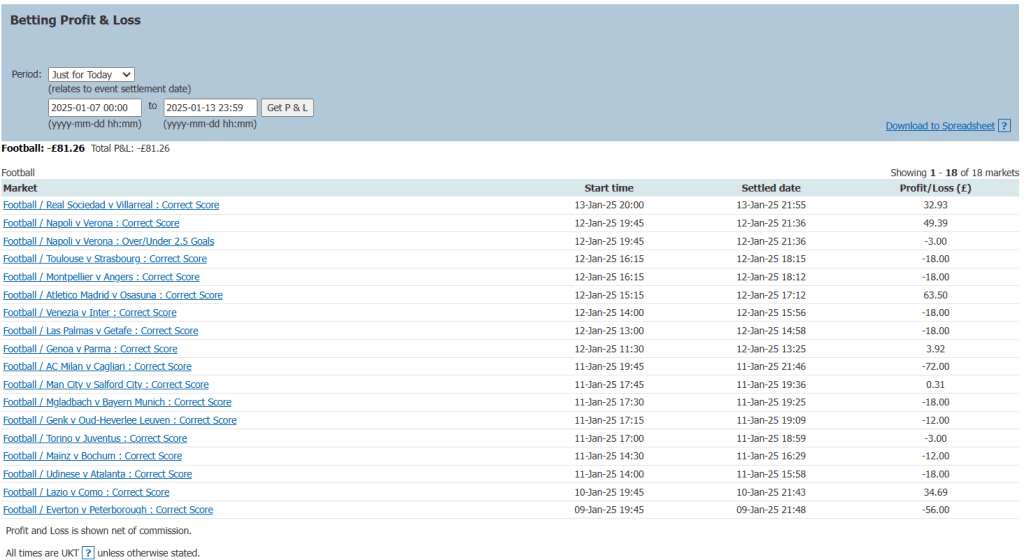The height and width of the screenshot is (560, 1024).
Task: Open Man City v Salford City market
Action: [x=106, y=385]
